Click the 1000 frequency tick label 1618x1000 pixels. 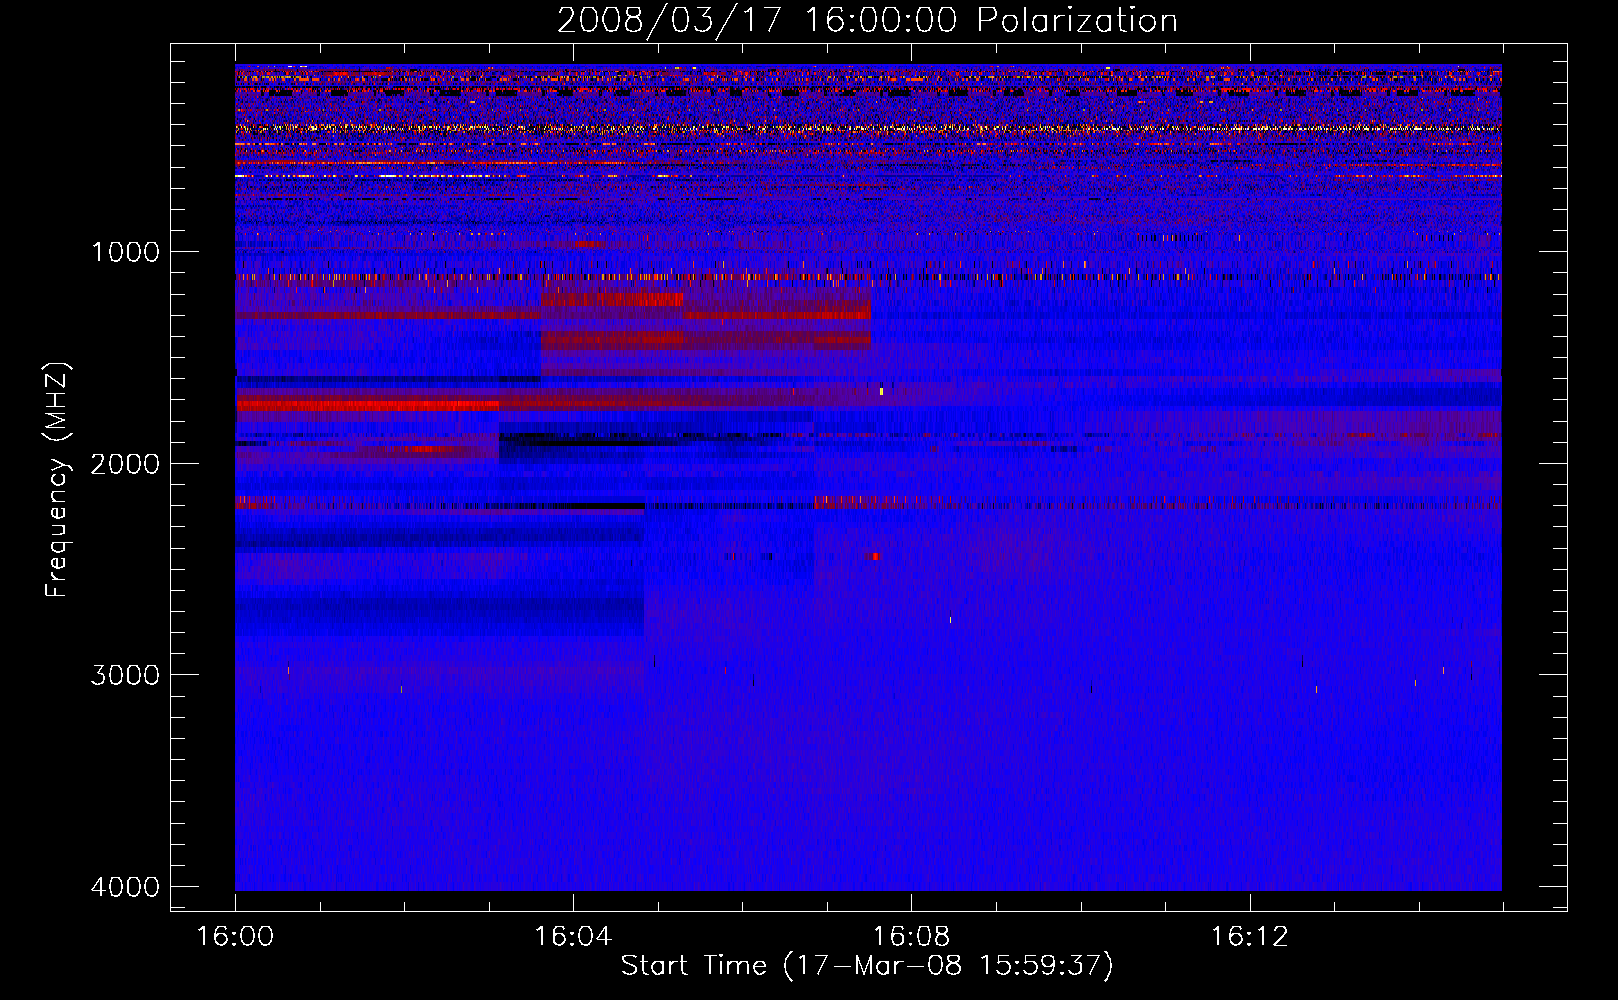coord(125,252)
